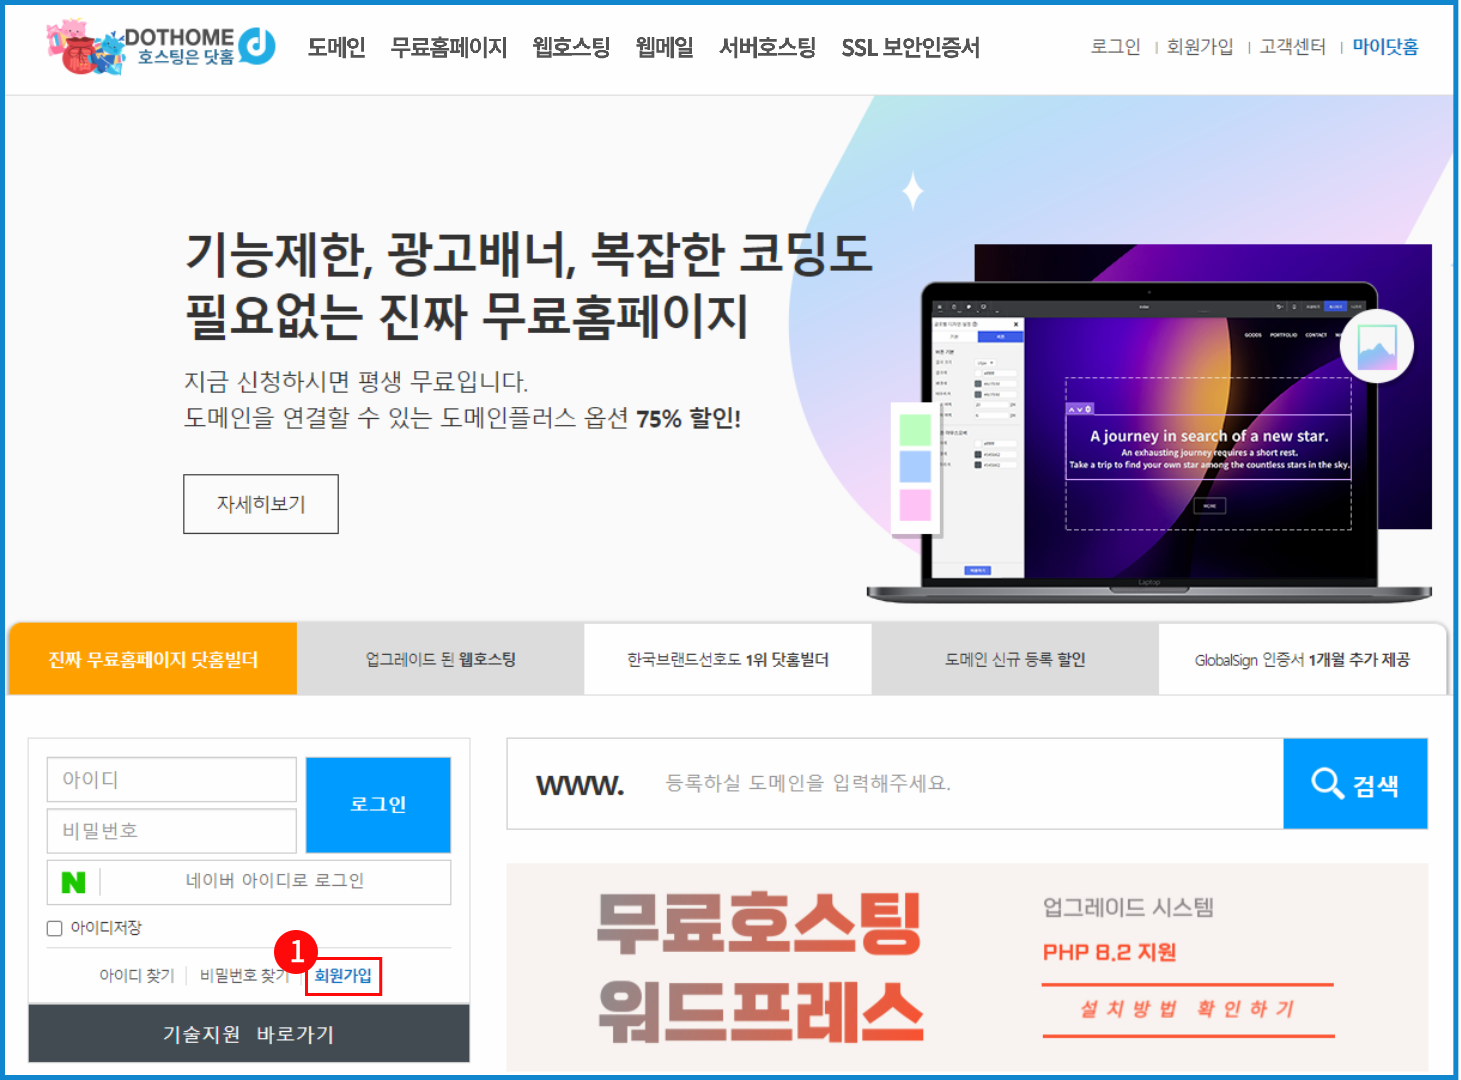Open the SSL 보안인증서 menu
Screen dimensions: 1461x1080
point(910,47)
